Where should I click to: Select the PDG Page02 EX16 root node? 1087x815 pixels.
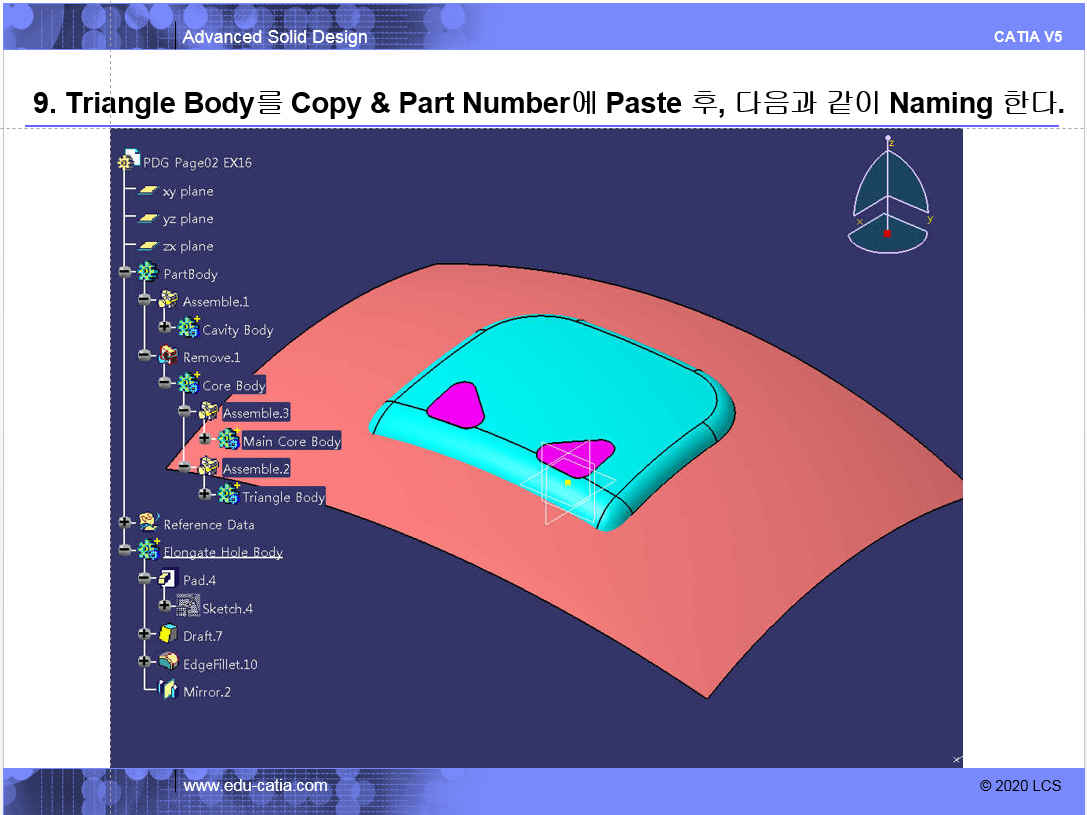coord(197,162)
